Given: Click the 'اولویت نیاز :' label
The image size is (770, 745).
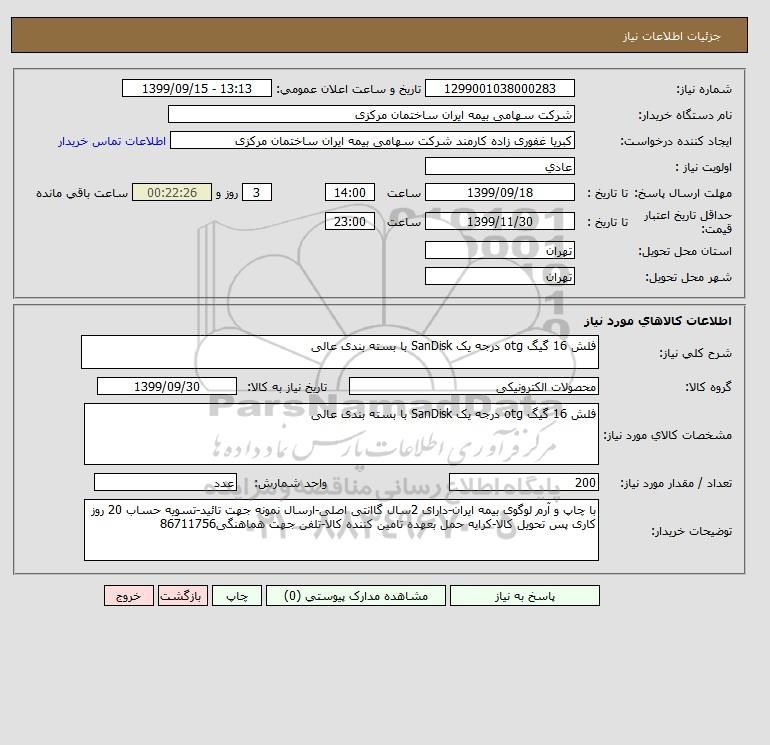Looking at the screenshot, I should coord(704,167).
